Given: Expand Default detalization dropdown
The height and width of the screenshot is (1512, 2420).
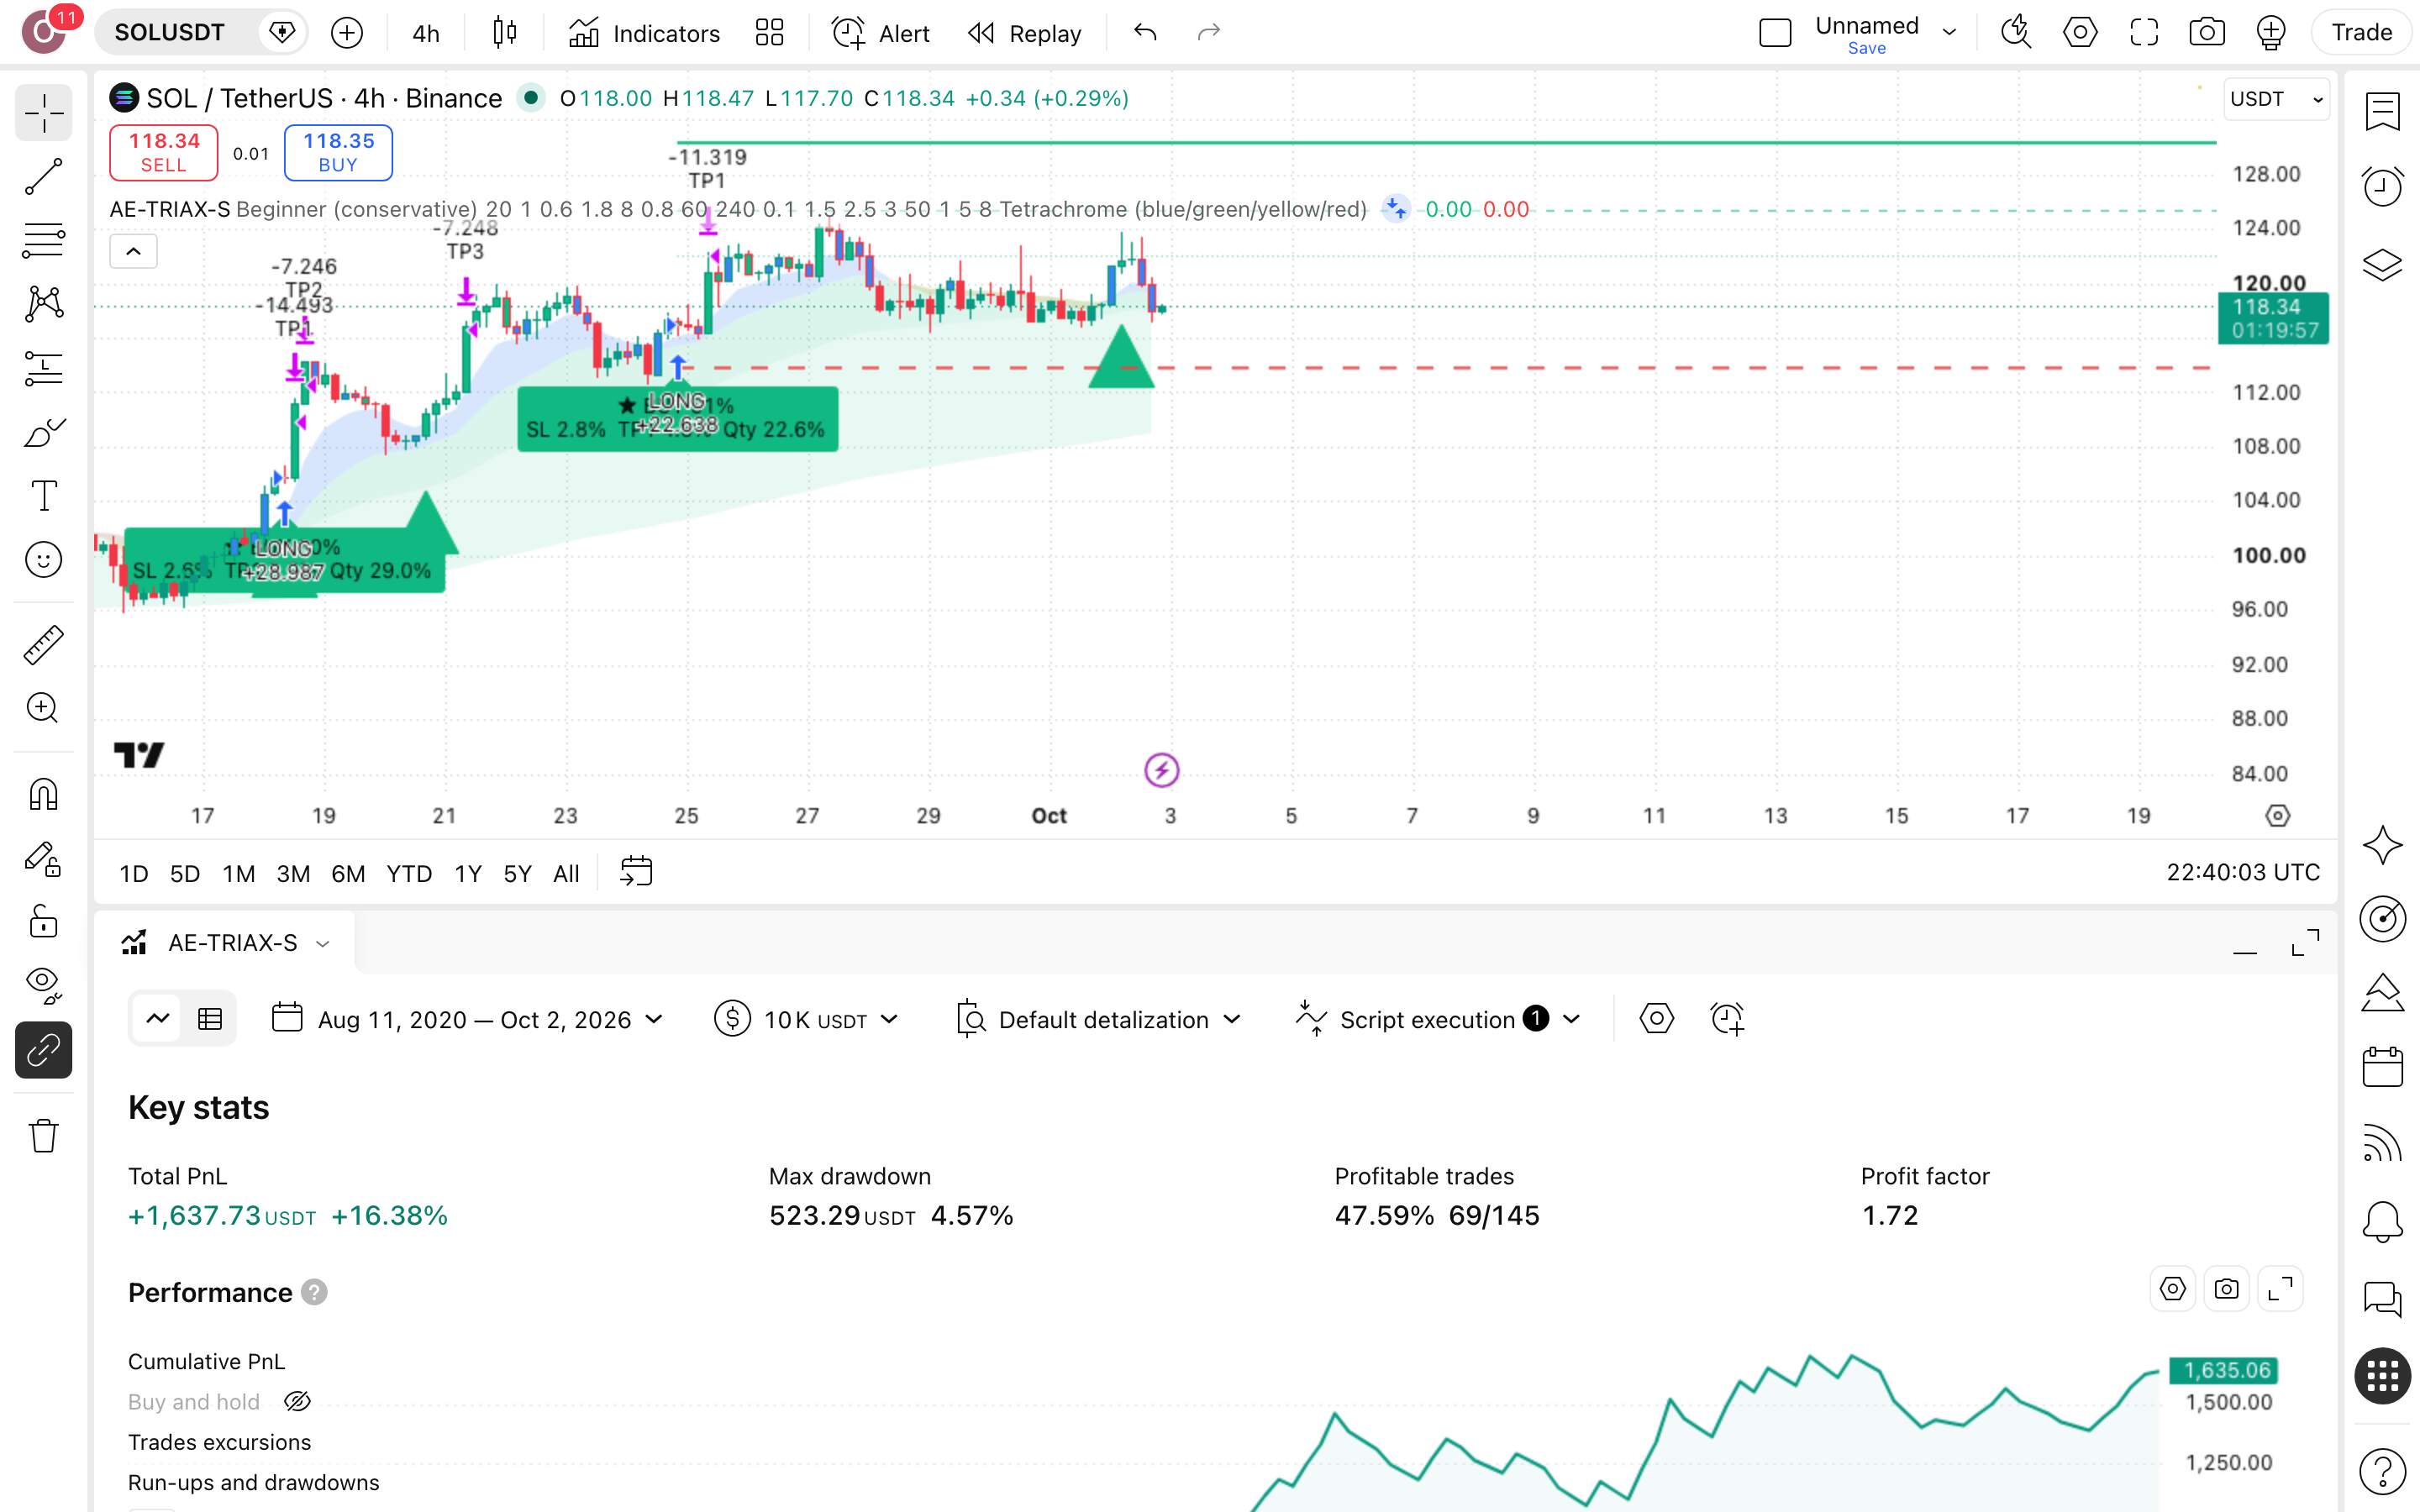Looking at the screenshot, I should click(1099, 1019).
